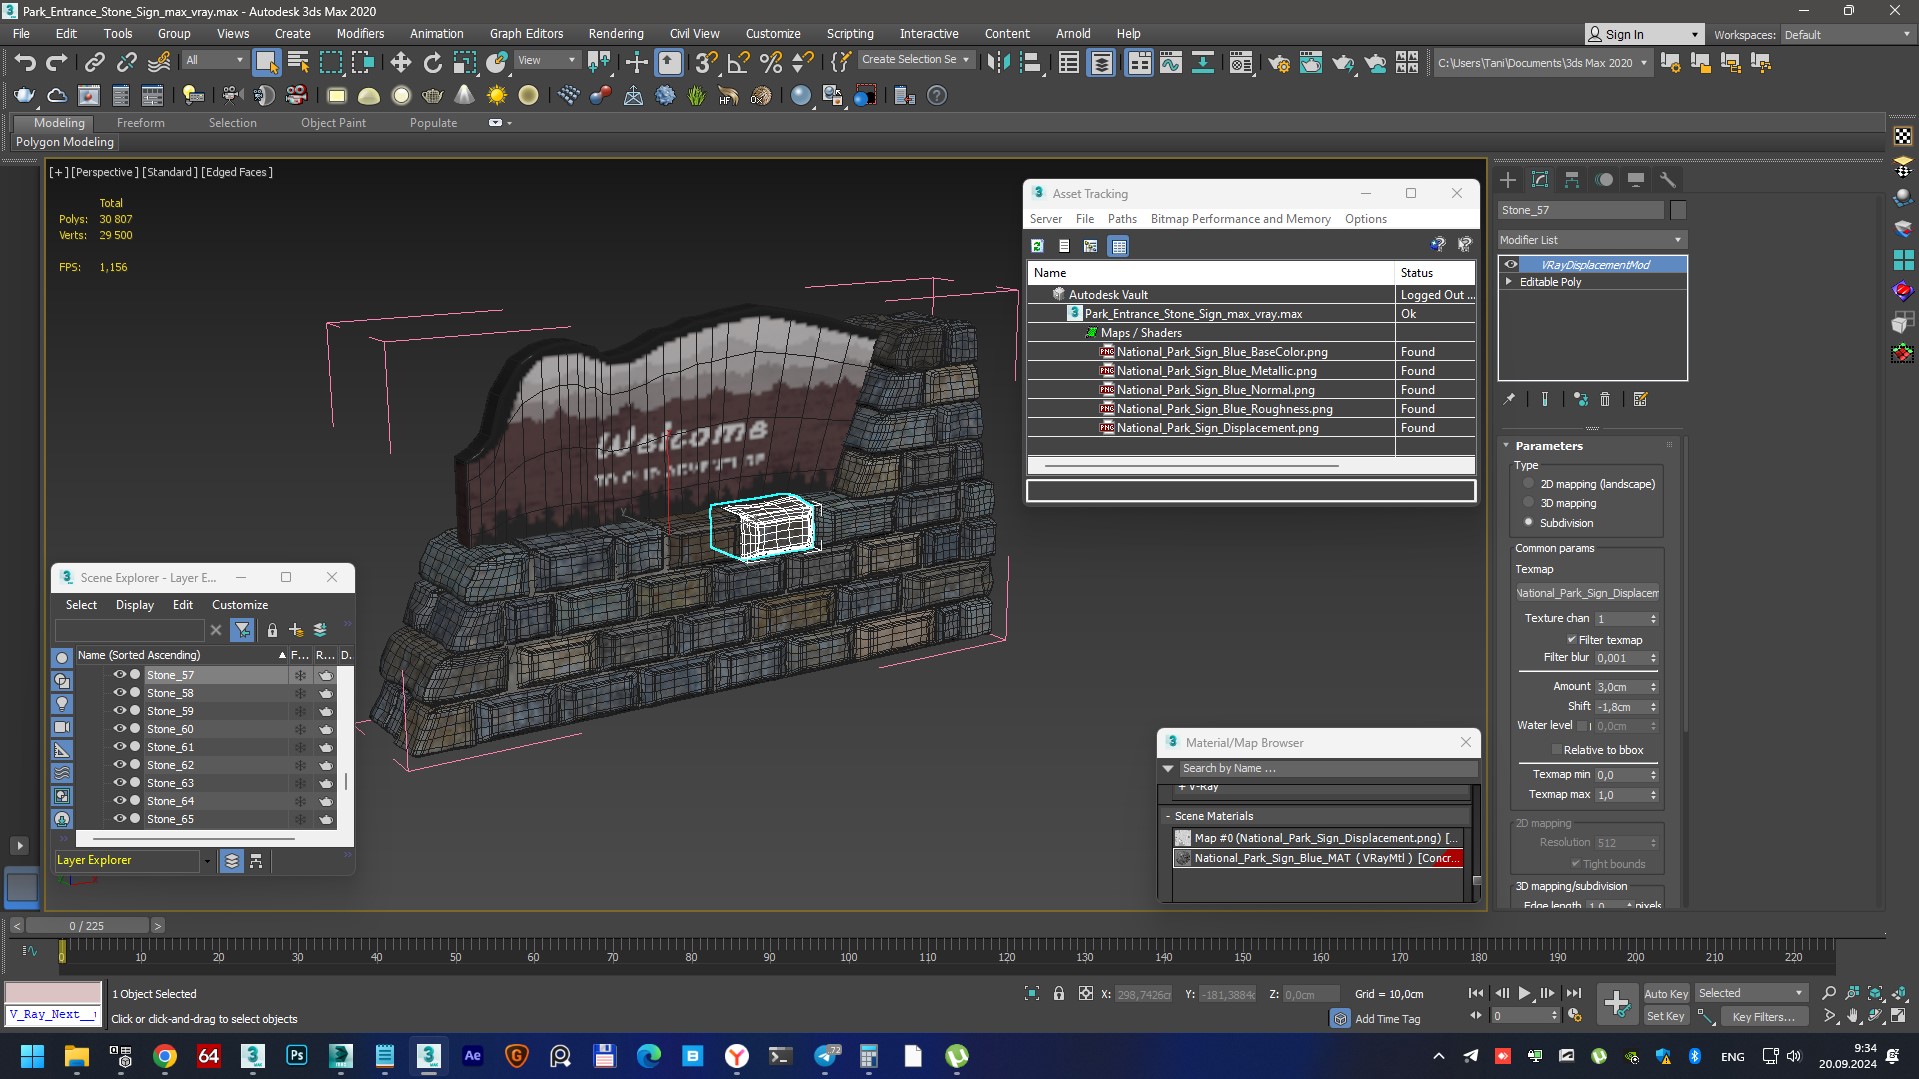Click Pin Stack icon below modifier stack

pyautogui.click(x=1509, y=399)
